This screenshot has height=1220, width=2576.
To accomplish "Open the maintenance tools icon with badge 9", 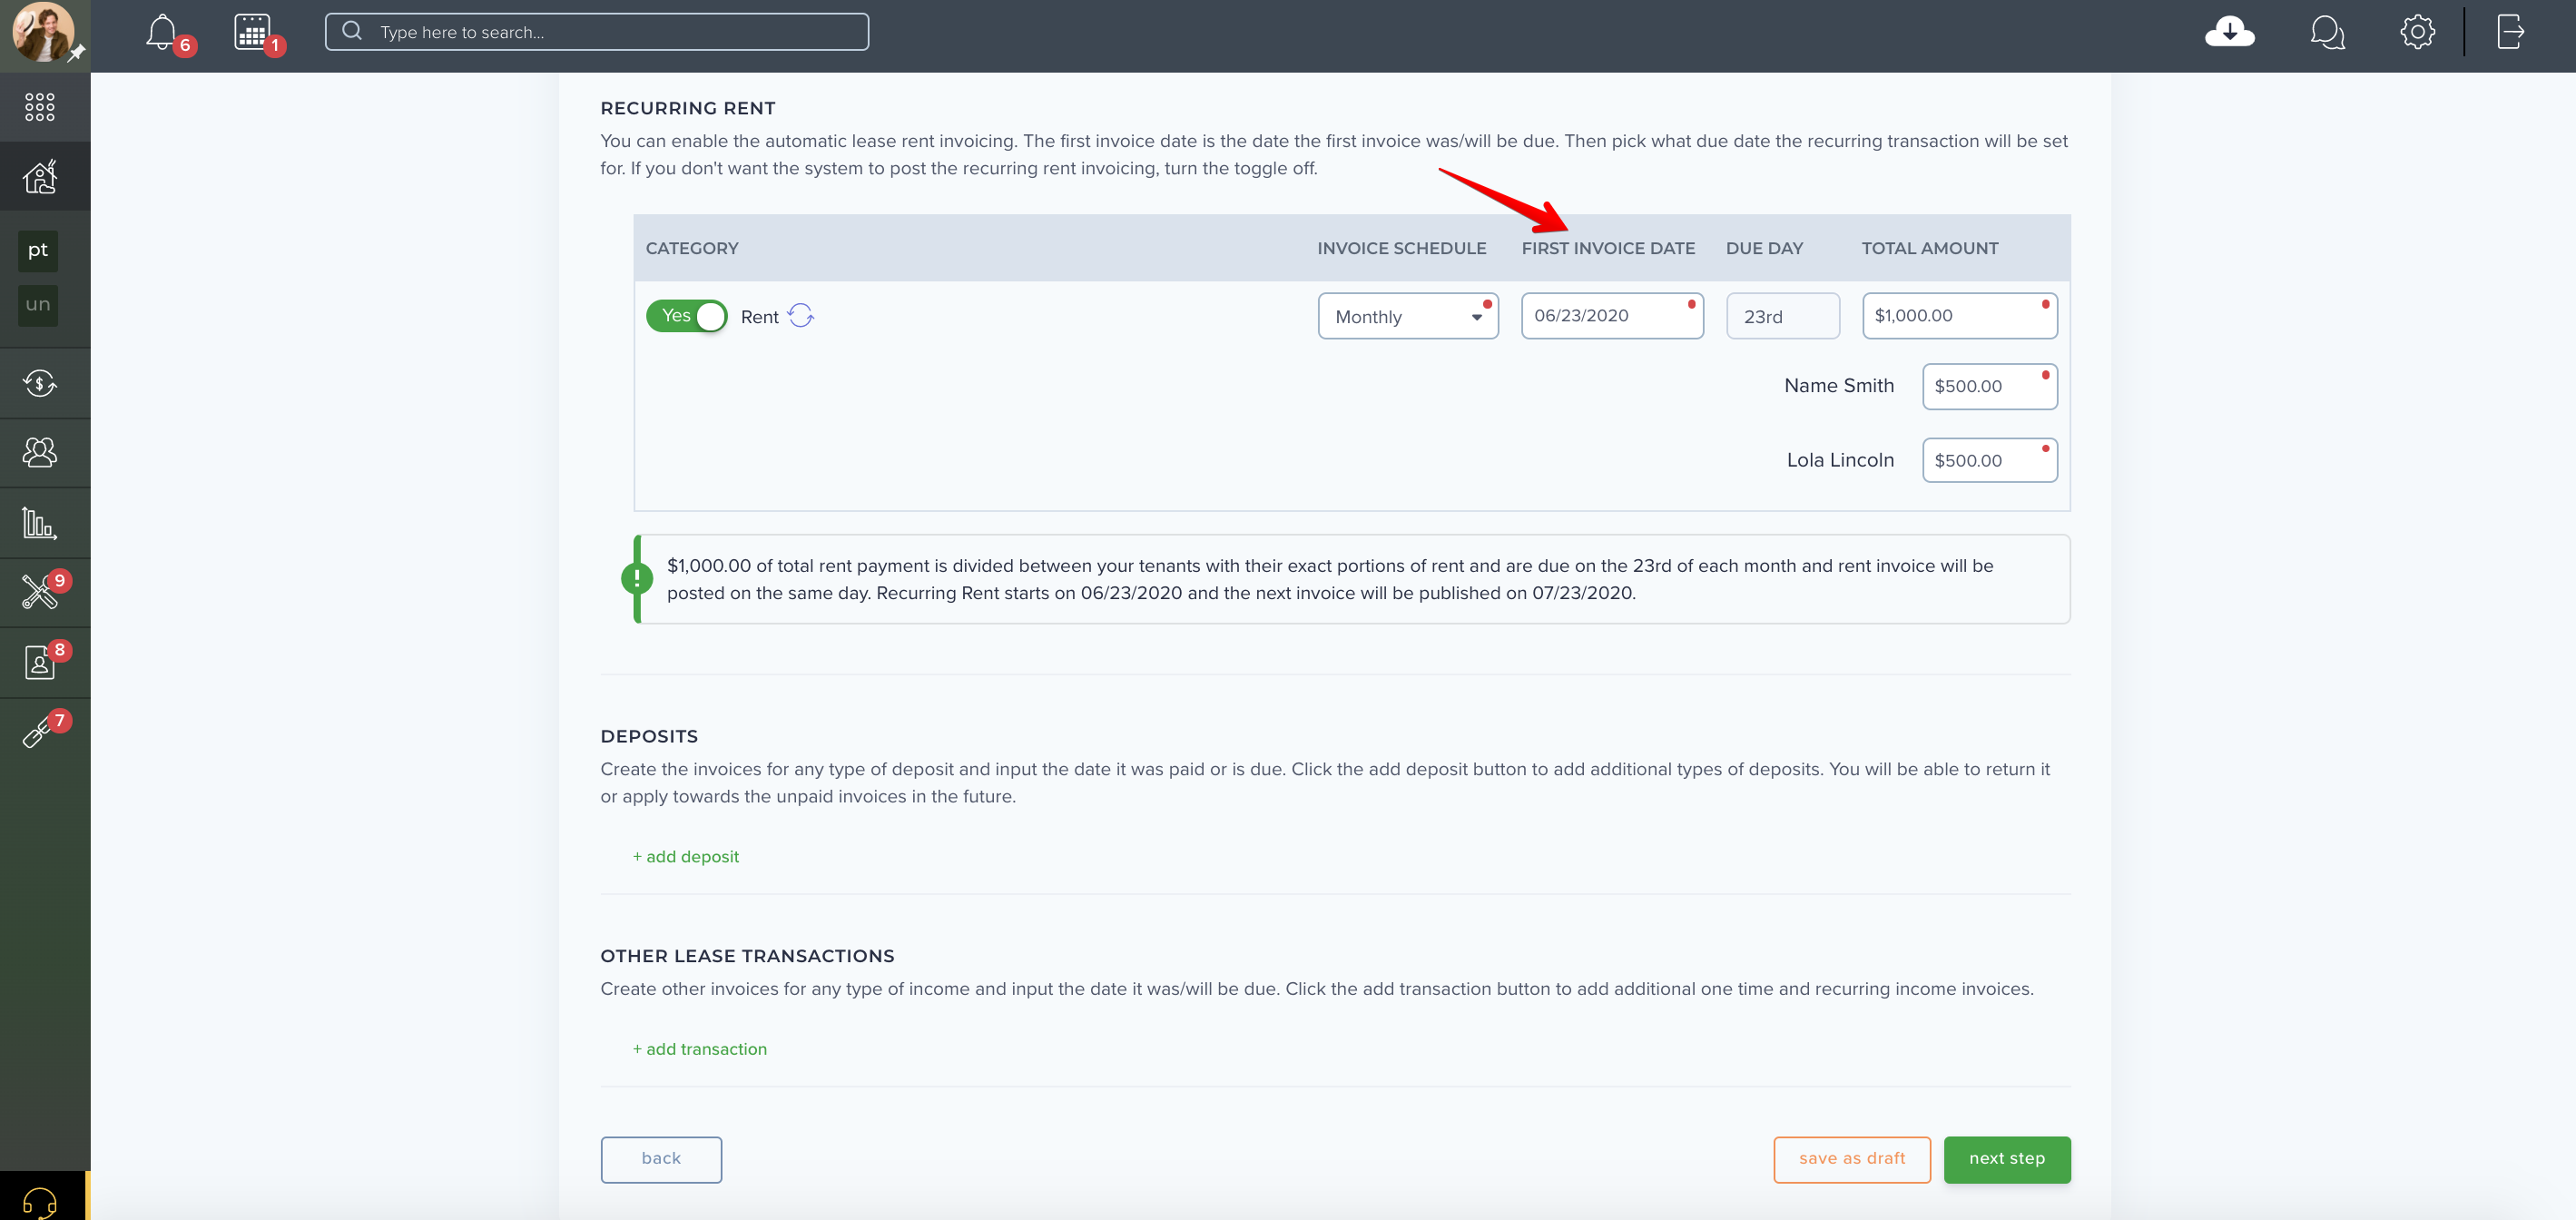I will (x=40, y=593).
